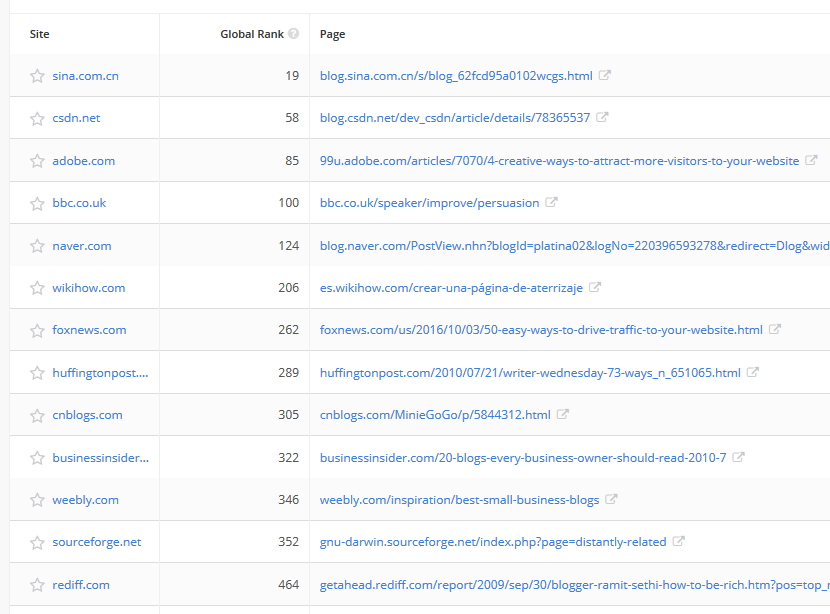Open the wikihow landing page via external link icon

[596, 287]
